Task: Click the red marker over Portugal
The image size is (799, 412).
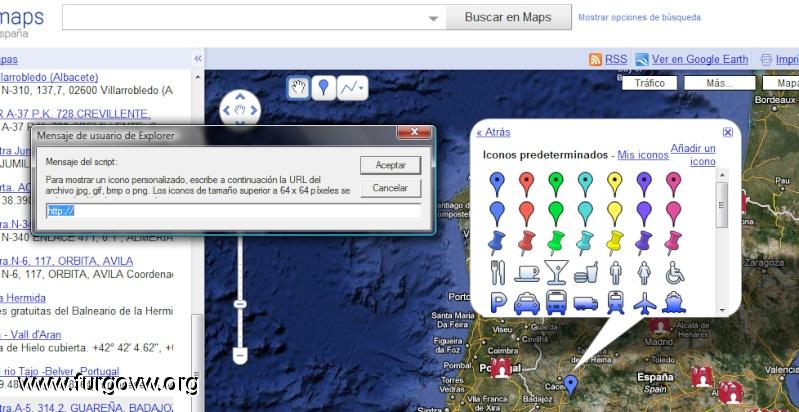Action: point(501,368)
